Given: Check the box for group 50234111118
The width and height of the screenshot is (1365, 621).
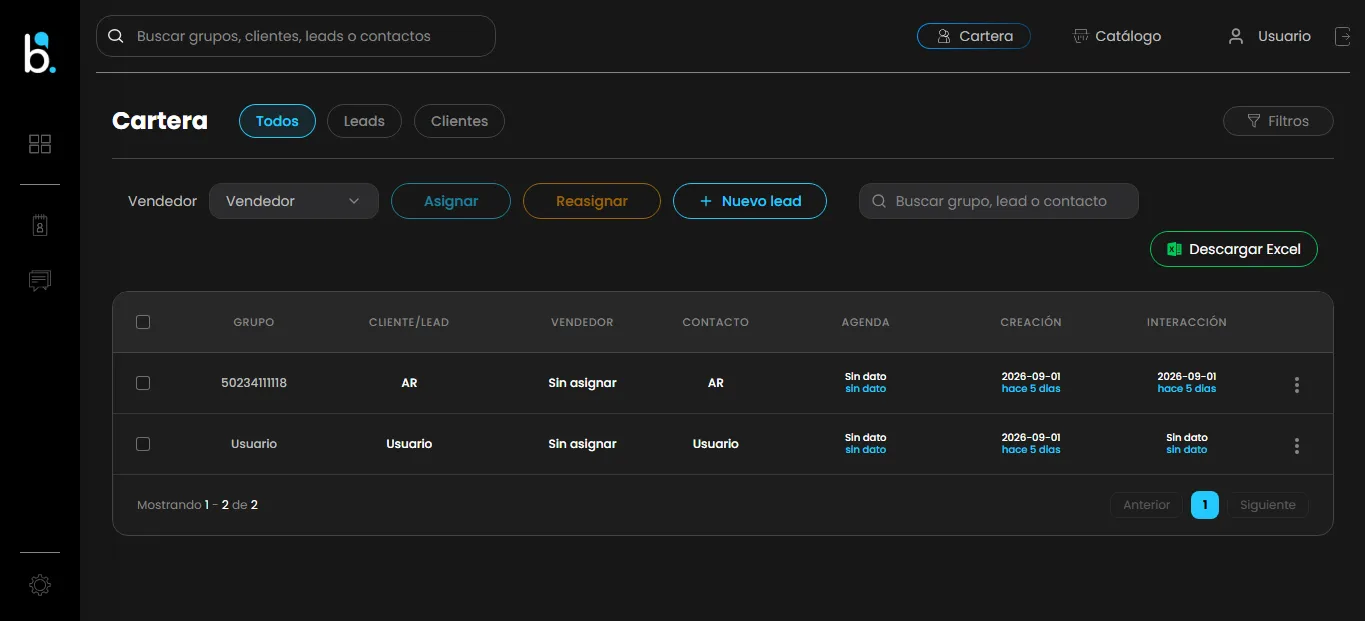Looking at the screenshot, I should pos(143,383).
